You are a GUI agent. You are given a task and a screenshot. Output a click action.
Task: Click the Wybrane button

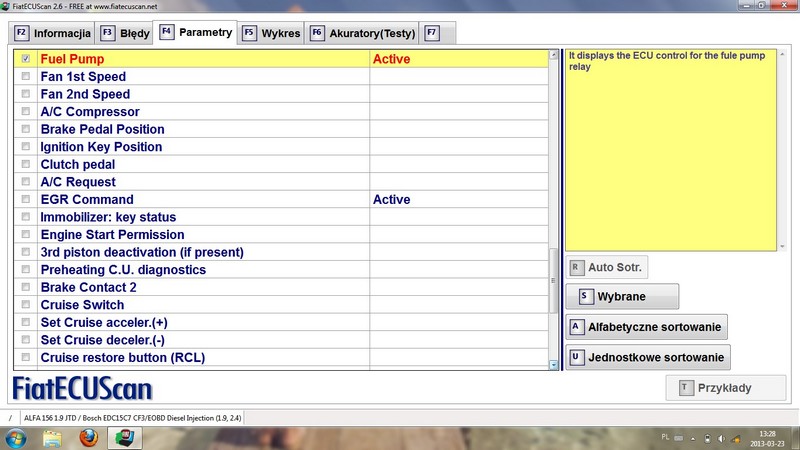click(x=622, y=296)
